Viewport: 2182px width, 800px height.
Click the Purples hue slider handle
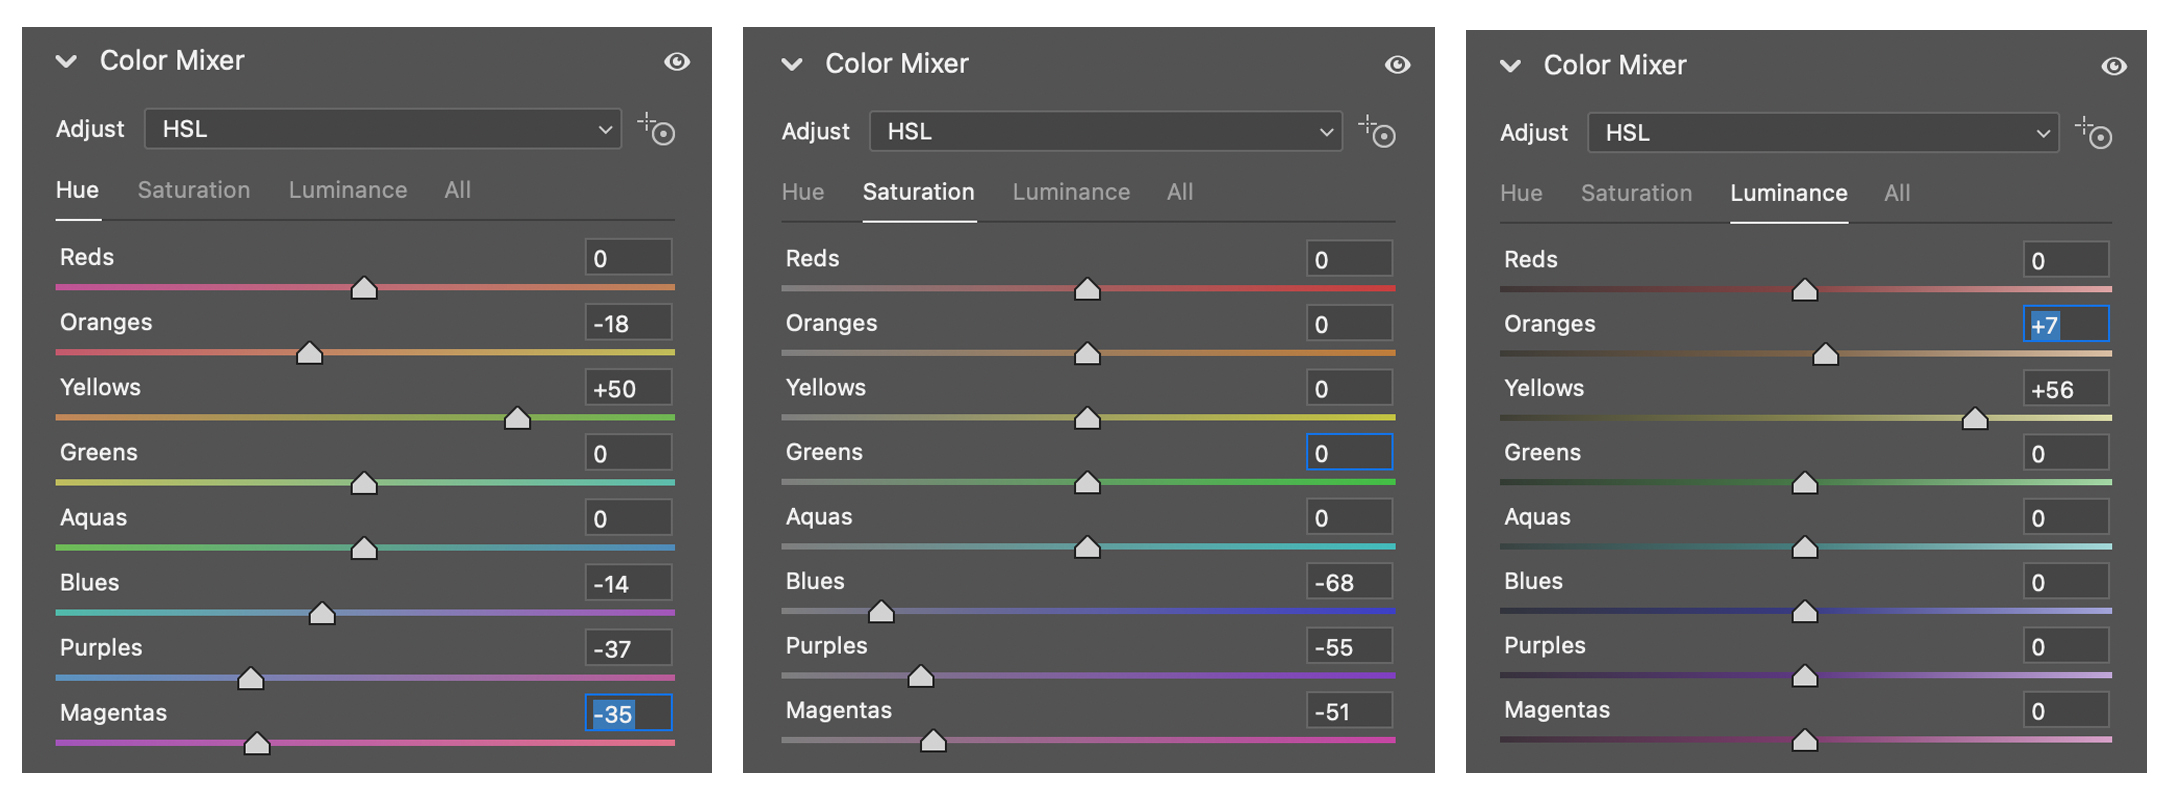(x=250, y=678)
